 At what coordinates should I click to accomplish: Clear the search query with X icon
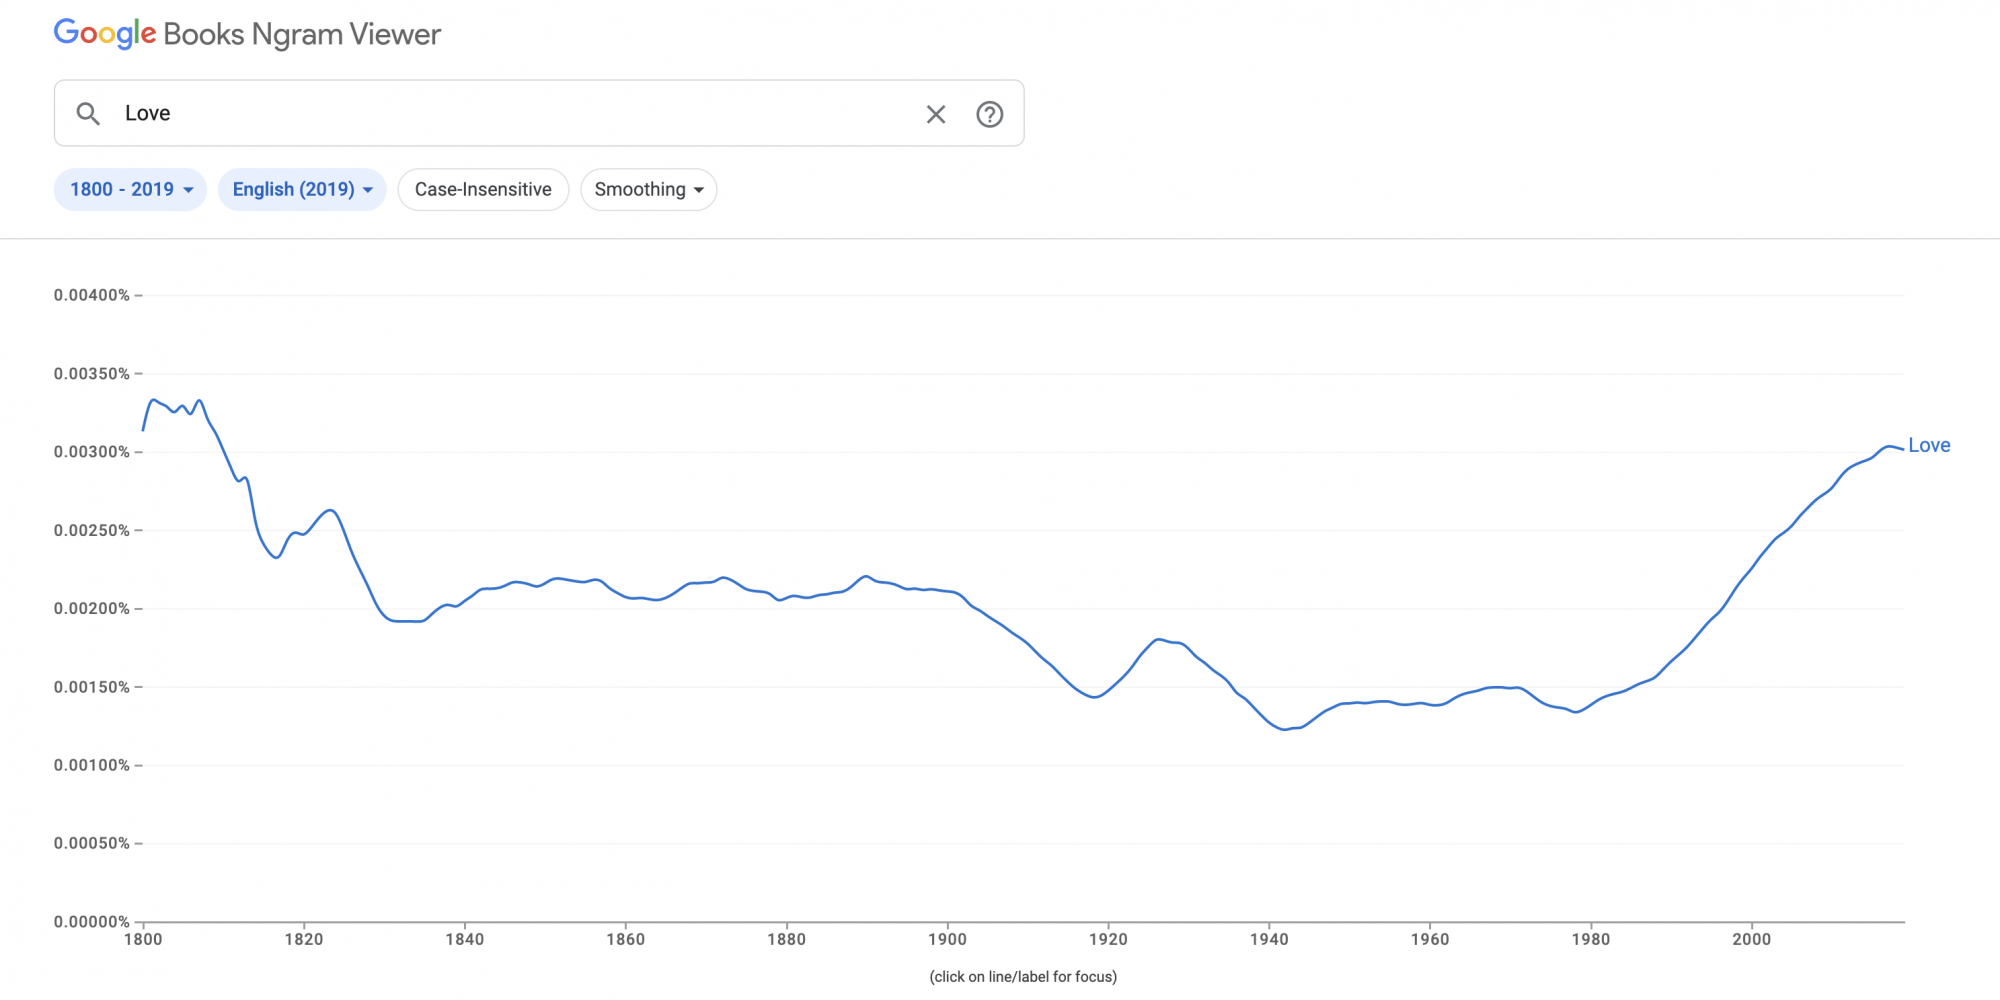[935, 114]
